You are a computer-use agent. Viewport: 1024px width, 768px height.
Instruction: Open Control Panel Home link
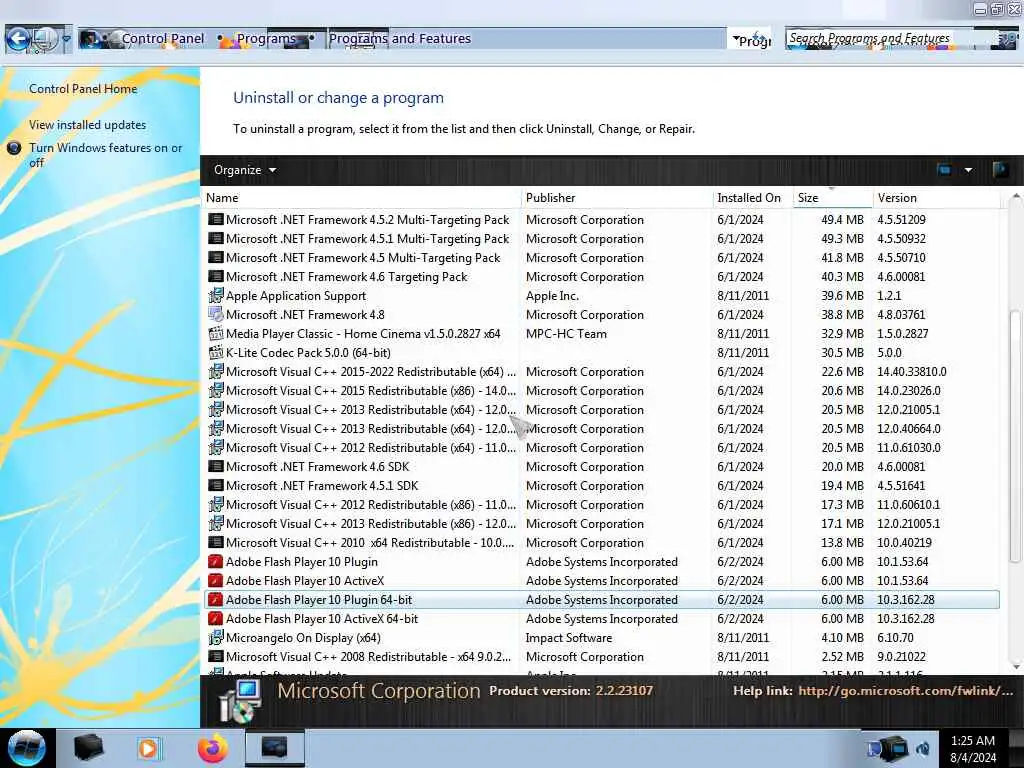click(x=83, y=89)
